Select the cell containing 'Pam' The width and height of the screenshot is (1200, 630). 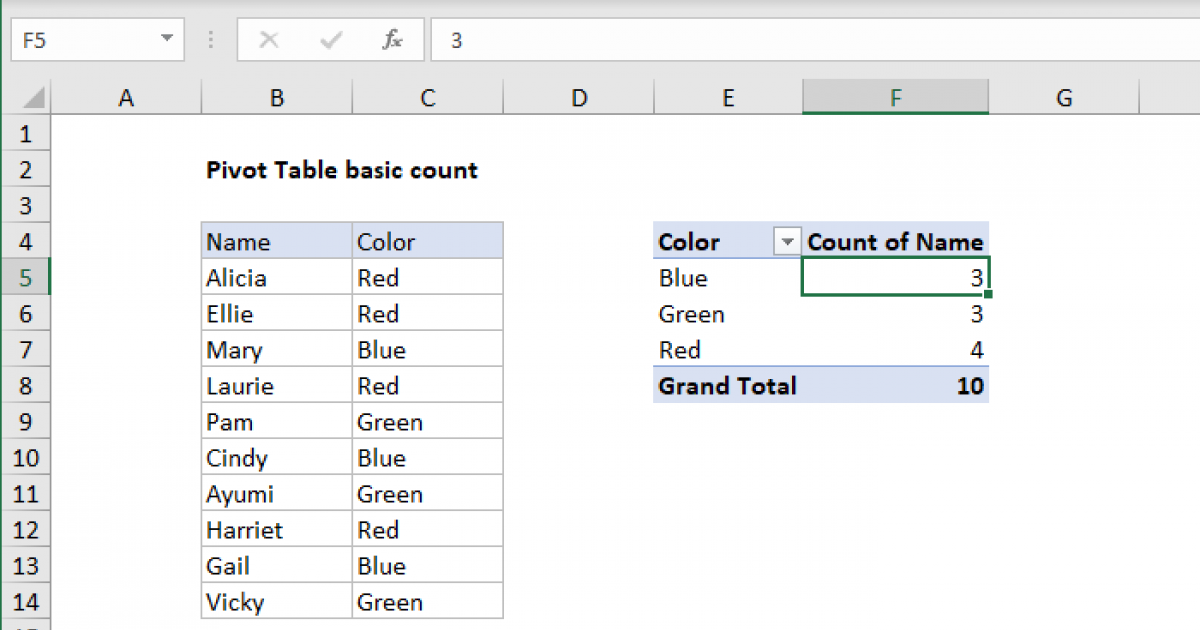(x=277, y=422)
